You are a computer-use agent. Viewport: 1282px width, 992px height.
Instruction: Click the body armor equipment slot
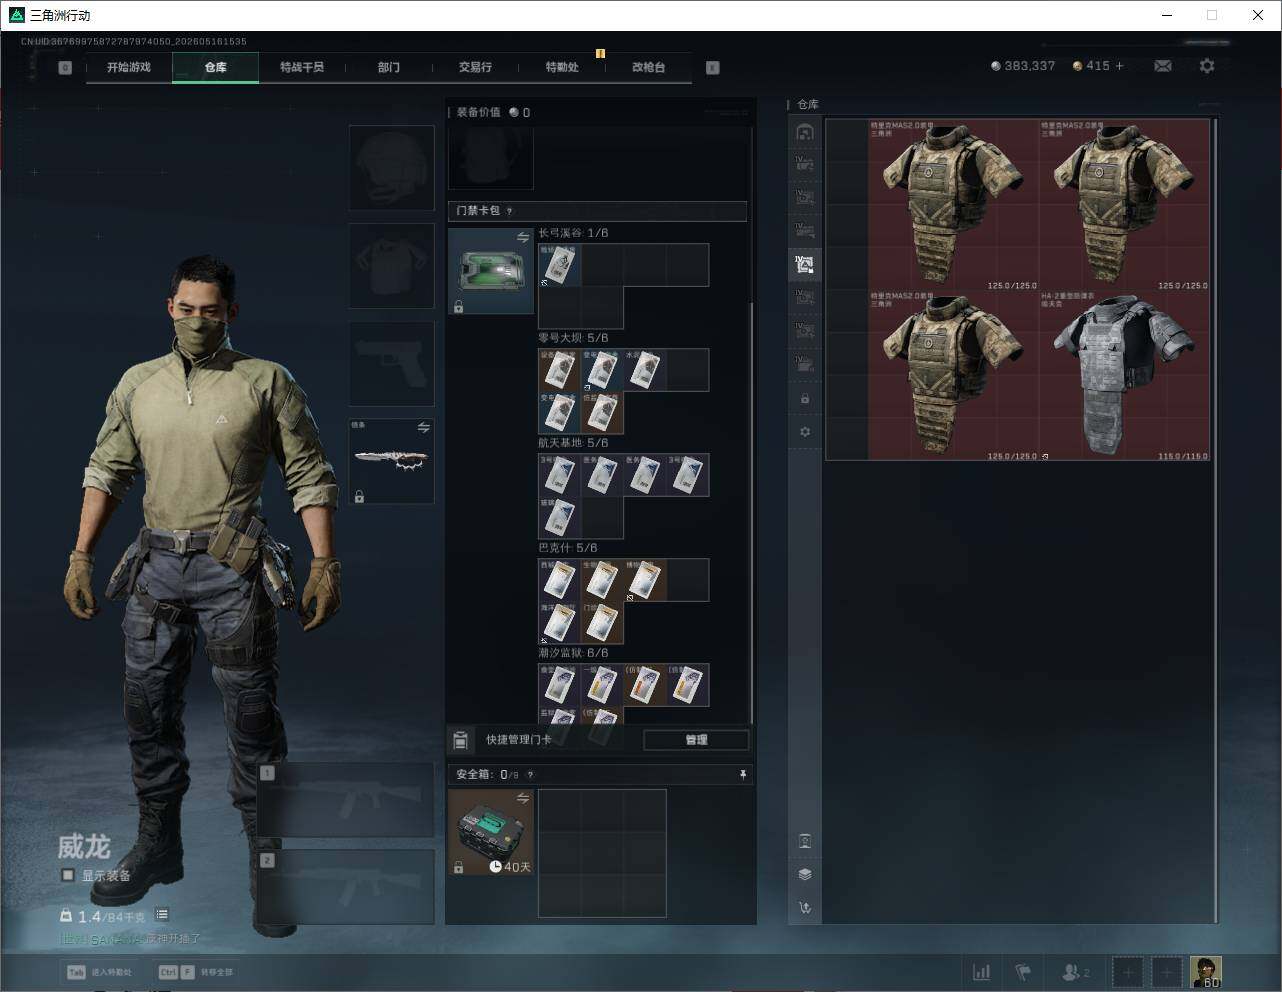[391, 266]
